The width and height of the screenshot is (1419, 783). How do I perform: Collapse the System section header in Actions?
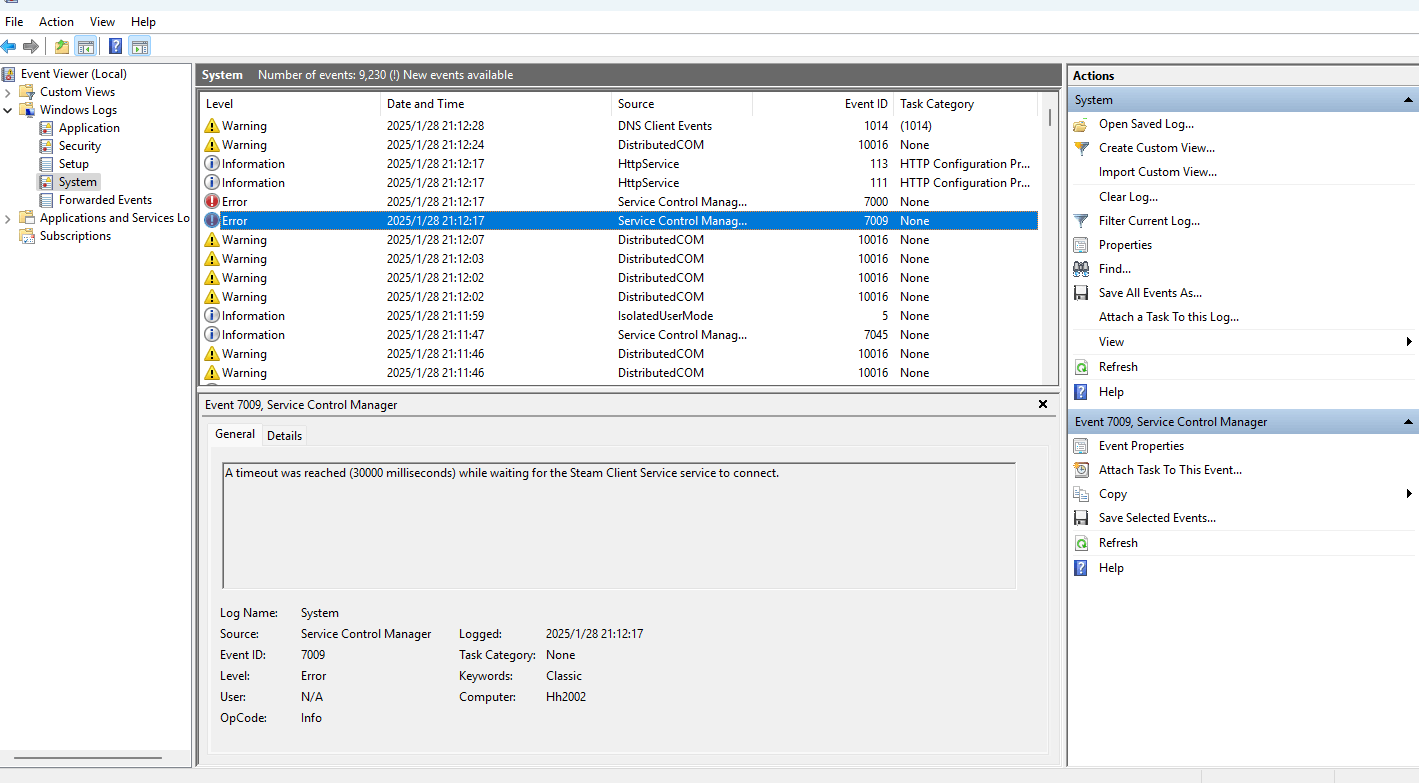(1408, 100)
